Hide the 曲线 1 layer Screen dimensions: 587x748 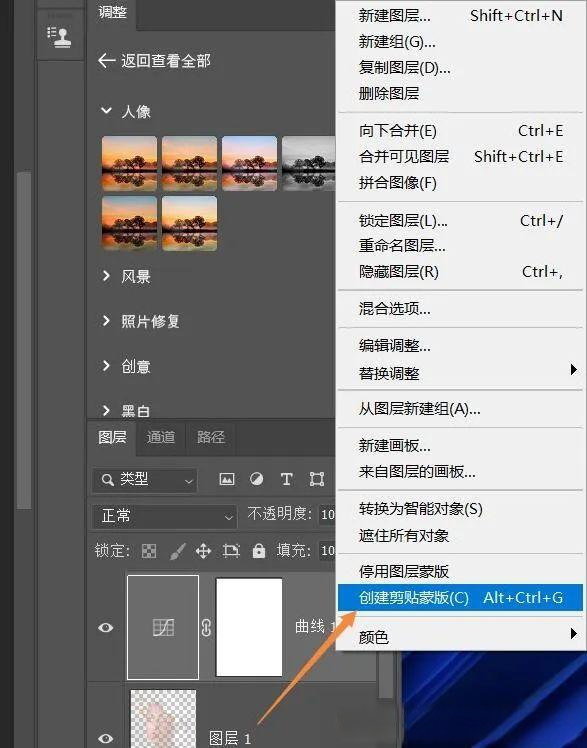[x=105, y=627]
